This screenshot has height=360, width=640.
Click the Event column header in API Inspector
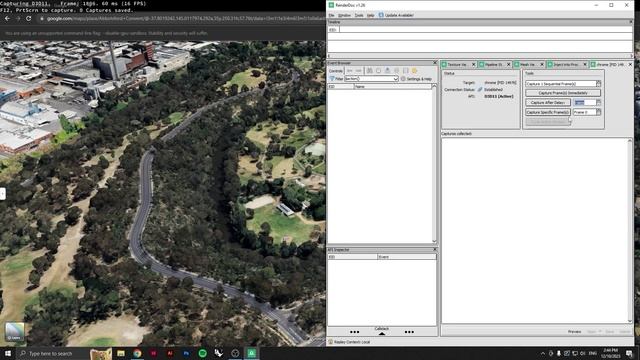(x=407, y=257)
